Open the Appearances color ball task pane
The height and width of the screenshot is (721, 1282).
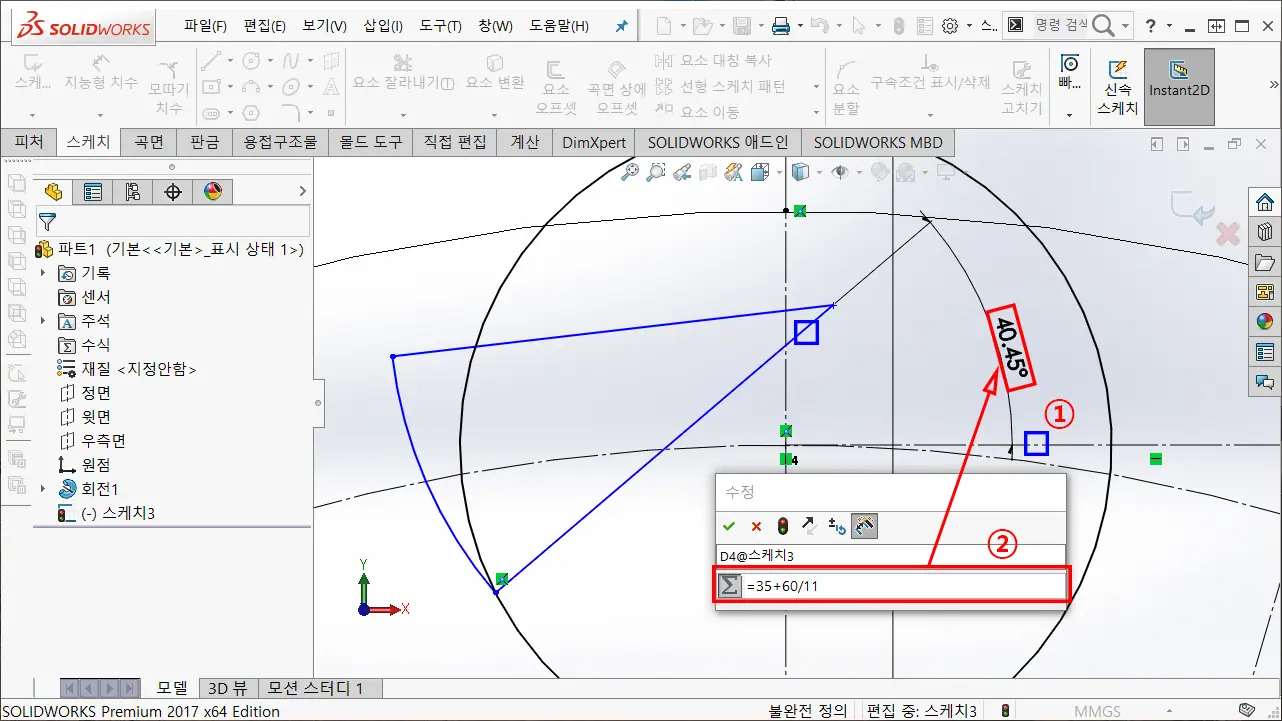(1265, 322)
